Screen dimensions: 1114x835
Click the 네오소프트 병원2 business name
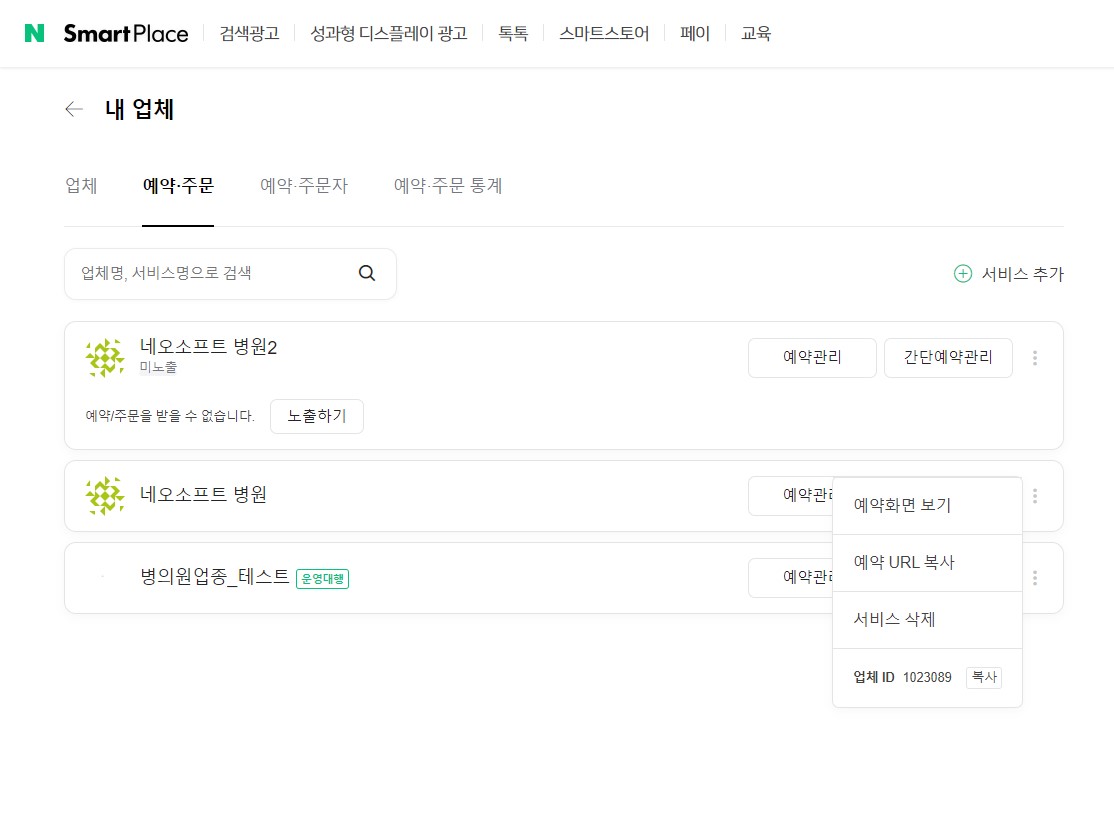208,347
